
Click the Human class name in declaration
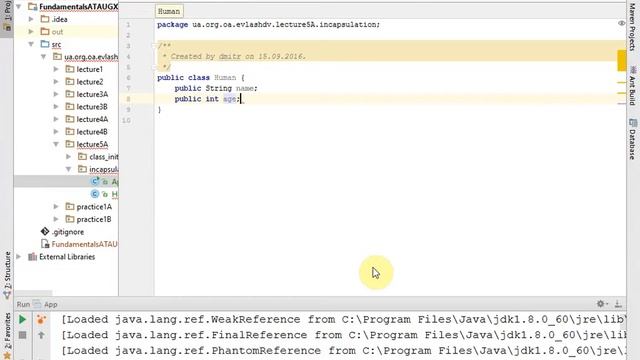225,78
